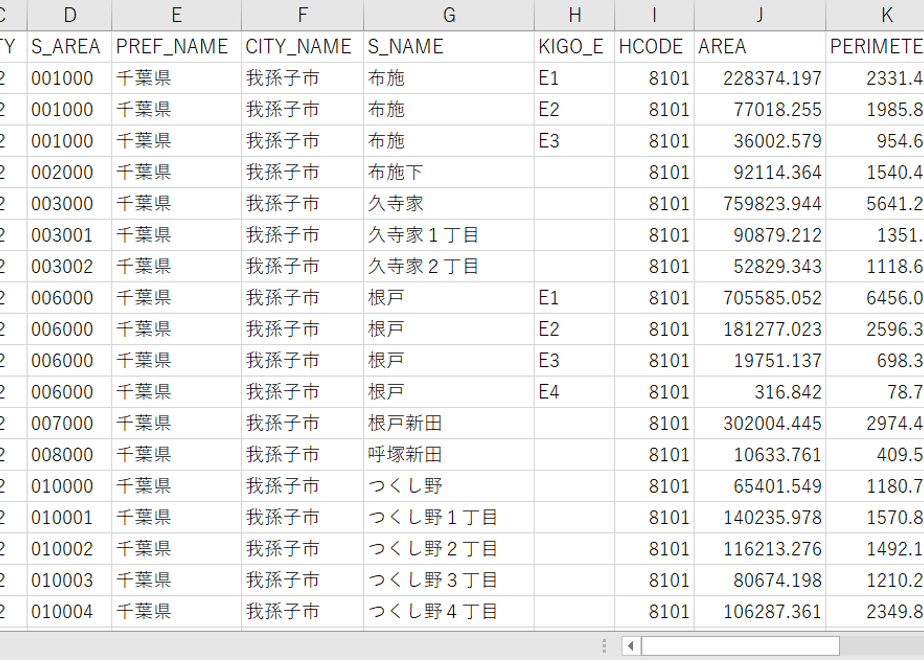The image size is (924, 660).
Task: Select area value 106287.361
Action: click(x=760, y=611)
